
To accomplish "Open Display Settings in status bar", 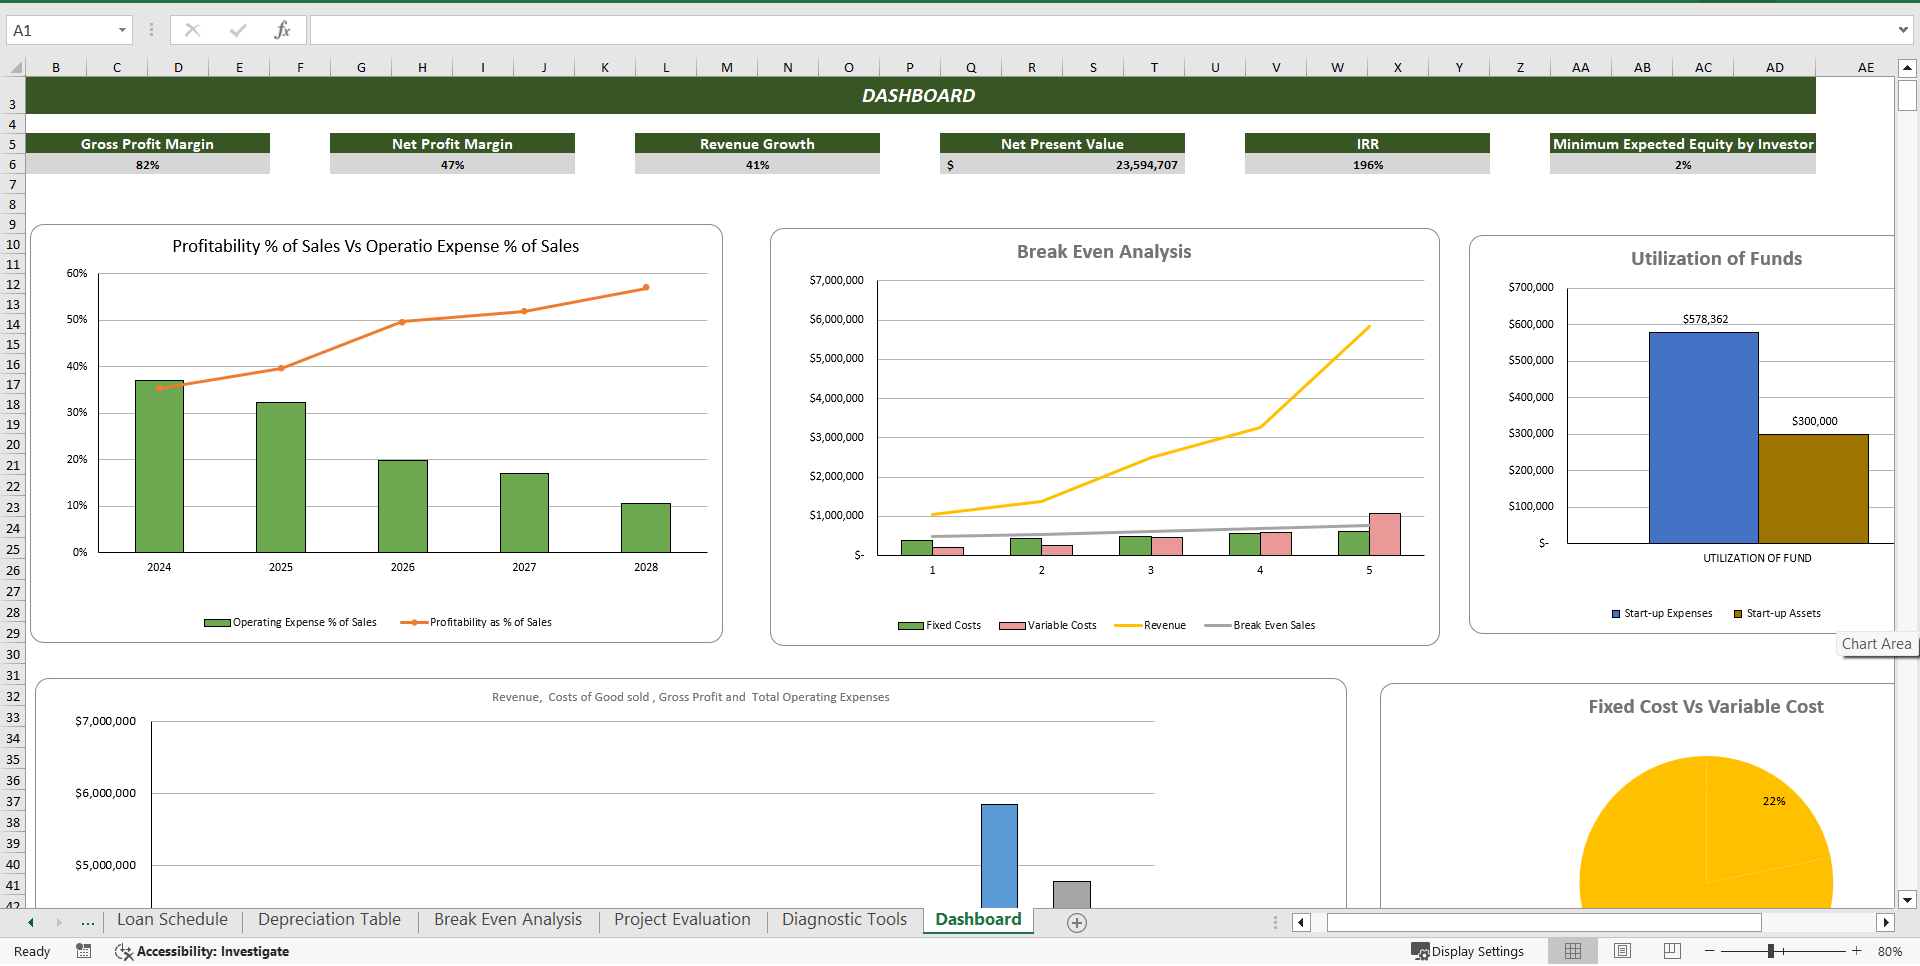I will (1468, 951).
